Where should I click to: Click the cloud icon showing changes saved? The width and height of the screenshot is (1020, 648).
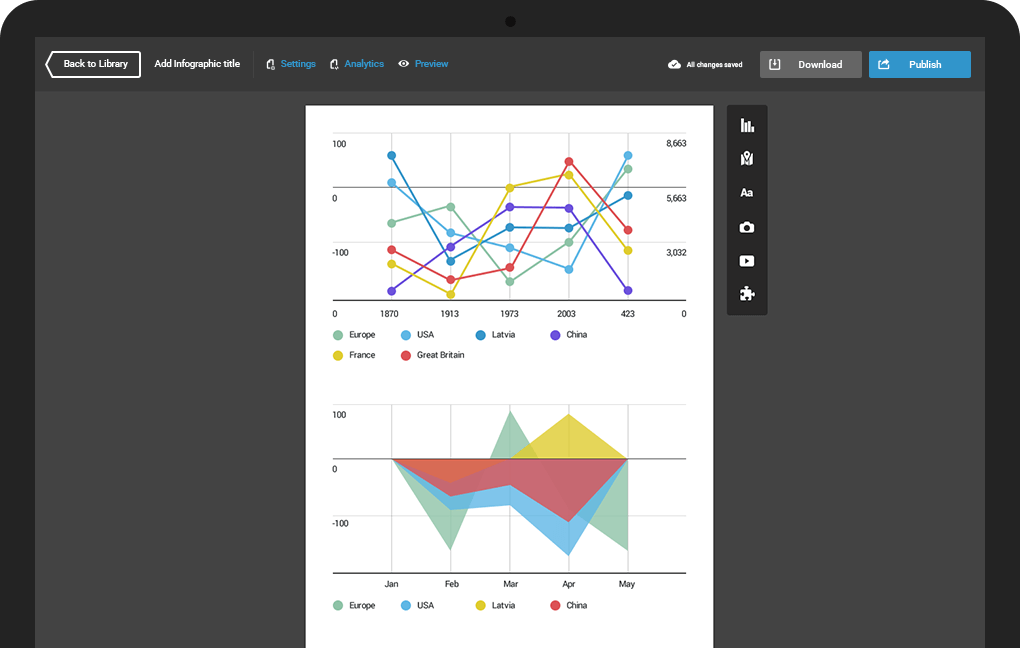click(x=672, y=63)
